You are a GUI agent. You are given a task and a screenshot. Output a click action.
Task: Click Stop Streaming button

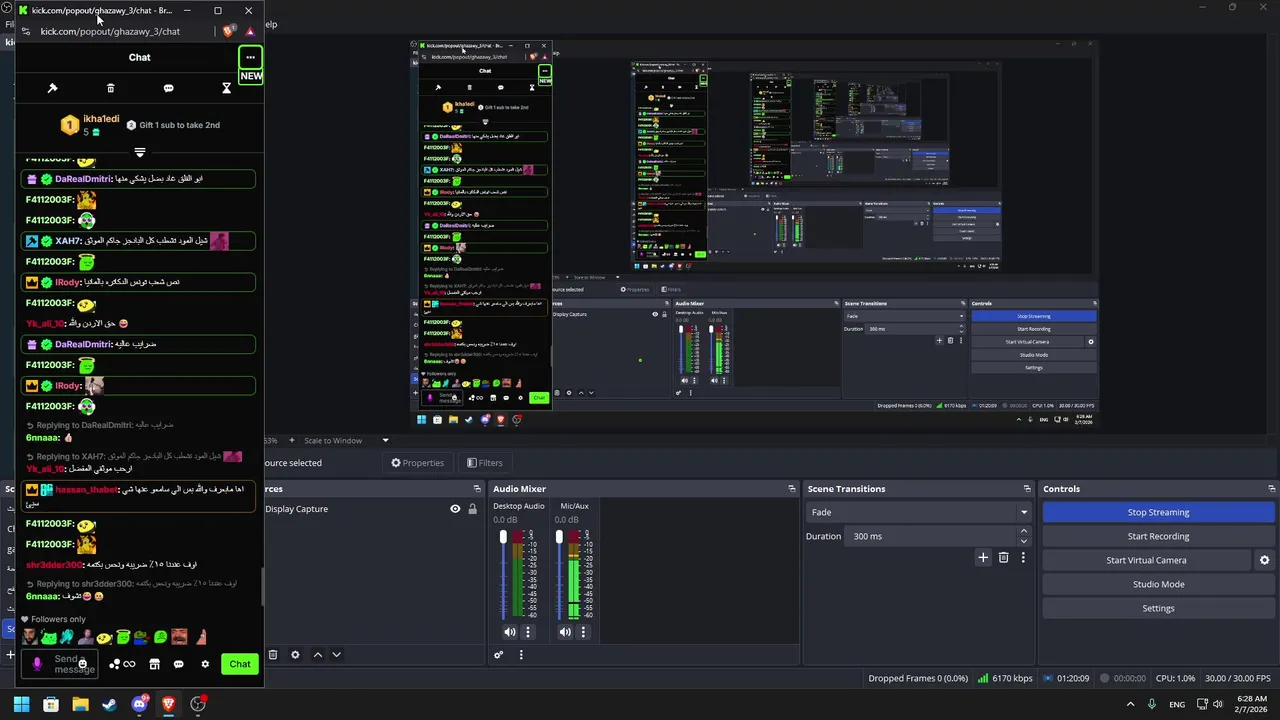(1158, 512)
